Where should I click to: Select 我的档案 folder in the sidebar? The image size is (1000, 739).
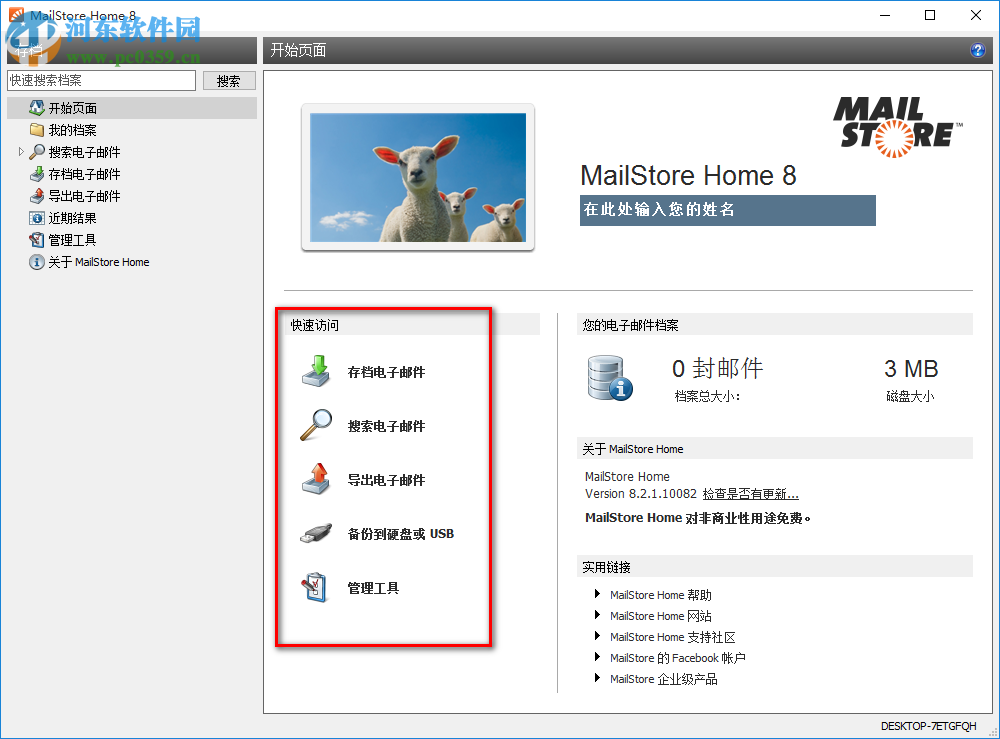tap(62, 130)
